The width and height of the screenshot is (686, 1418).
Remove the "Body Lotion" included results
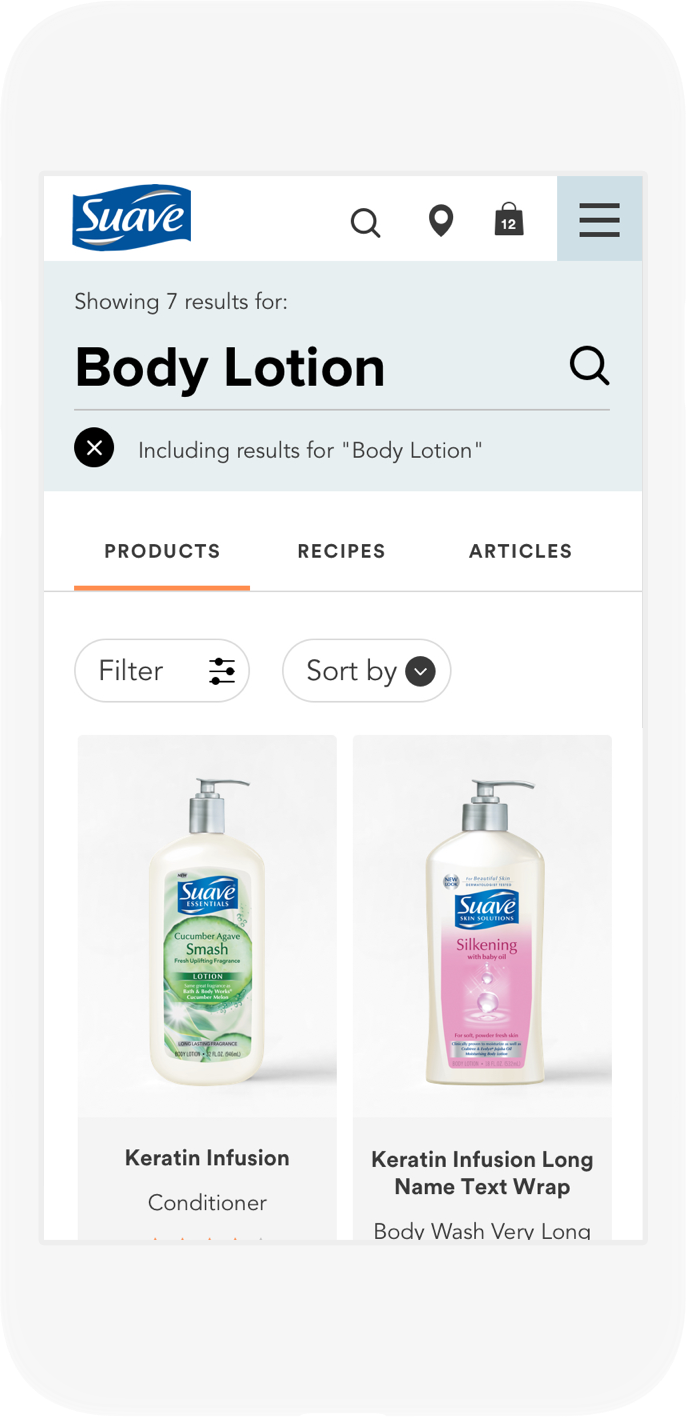pyautogui.click(x=94, y=448)
